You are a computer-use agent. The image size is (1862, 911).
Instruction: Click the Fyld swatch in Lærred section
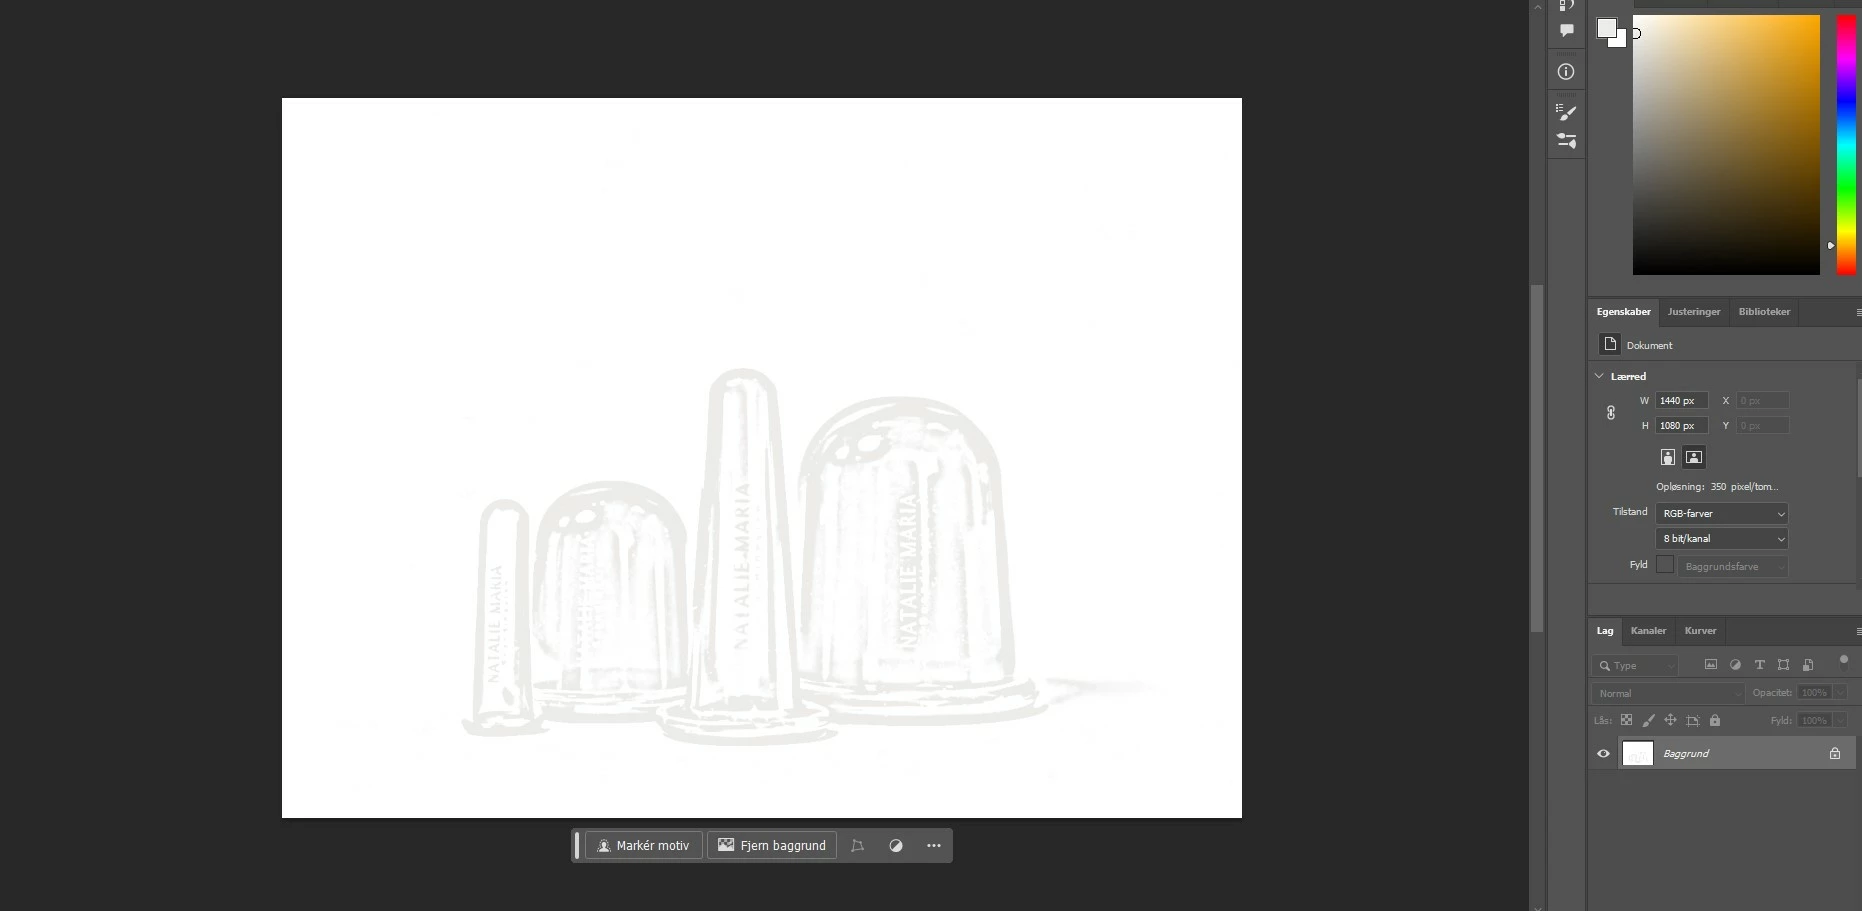1664,565
